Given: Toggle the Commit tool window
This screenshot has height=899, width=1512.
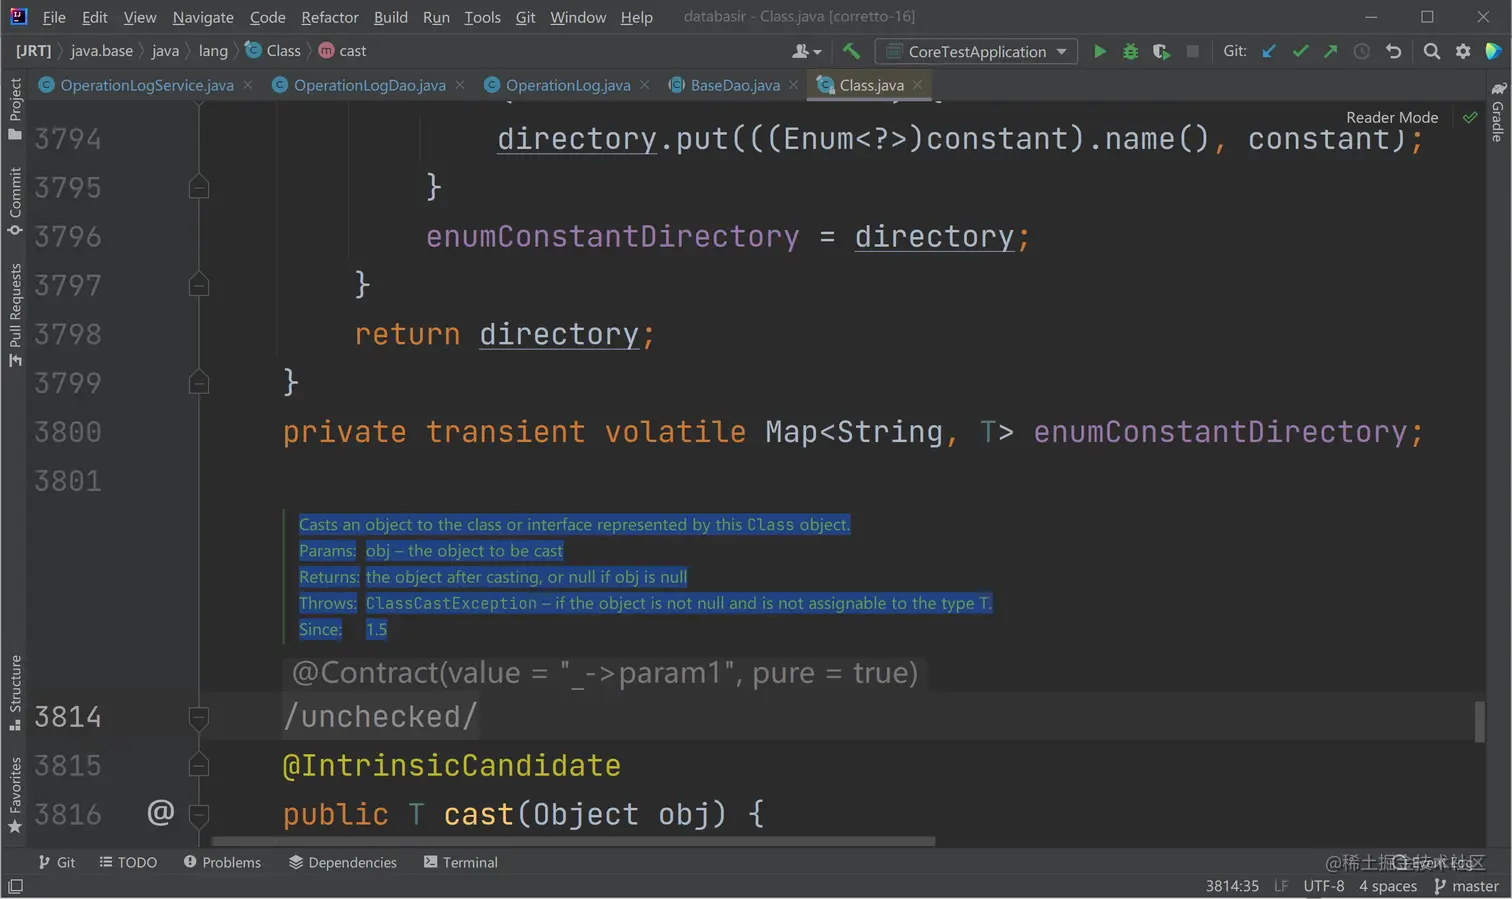Looking at the screenshot, I should pos(15,201).
